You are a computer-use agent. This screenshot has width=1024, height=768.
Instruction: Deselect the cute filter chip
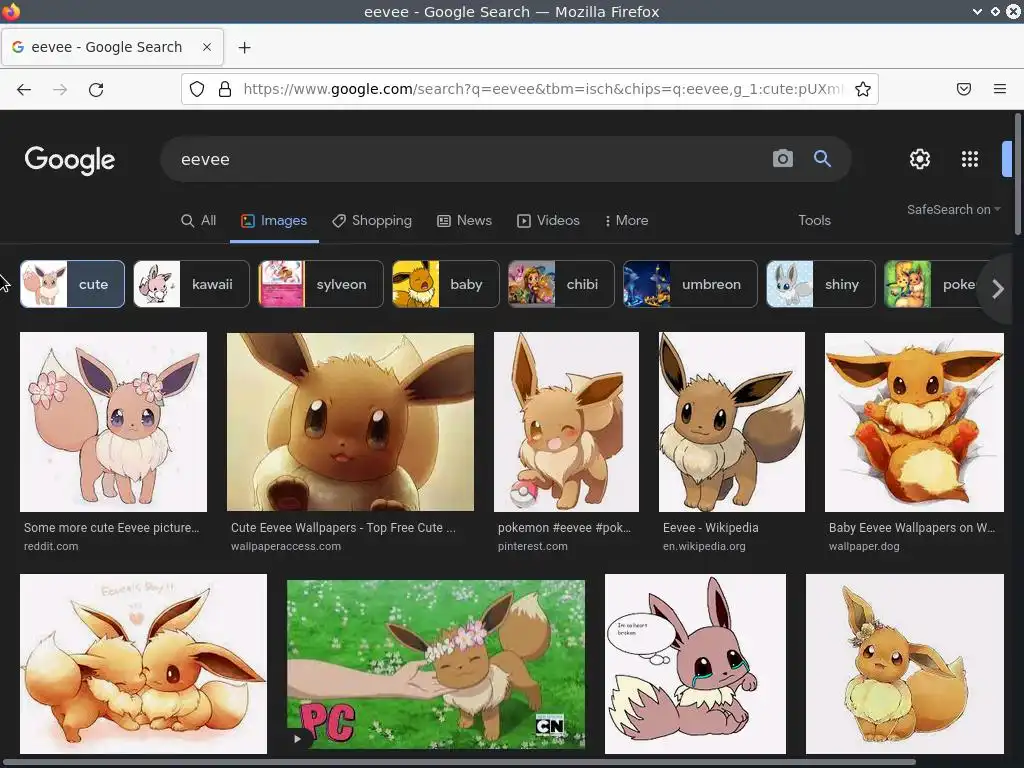pos(72,284)
